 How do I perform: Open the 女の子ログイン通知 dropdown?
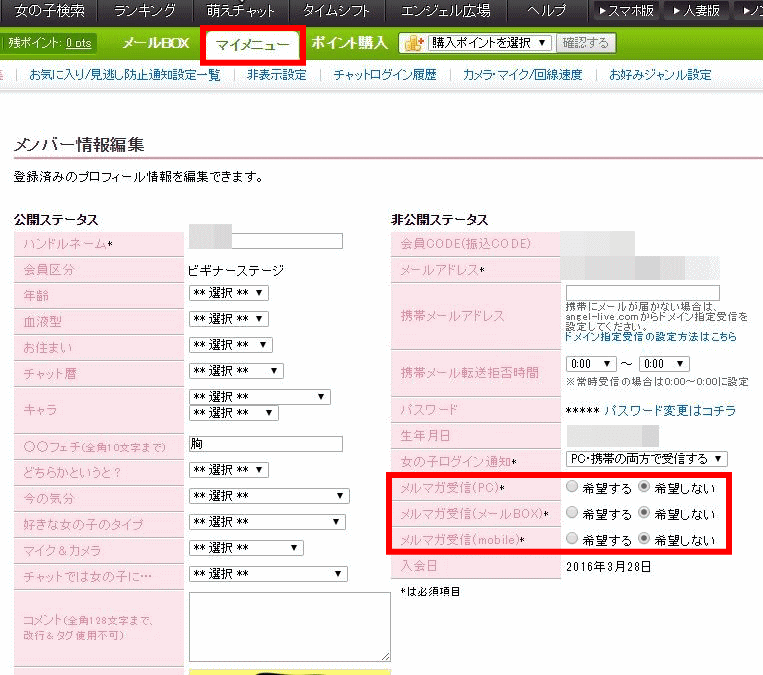(x=650, y=459)
